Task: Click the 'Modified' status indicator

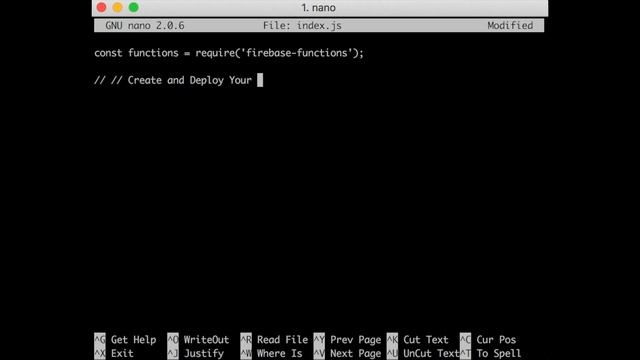Action: pyautogui.click(x=510, y=26)
